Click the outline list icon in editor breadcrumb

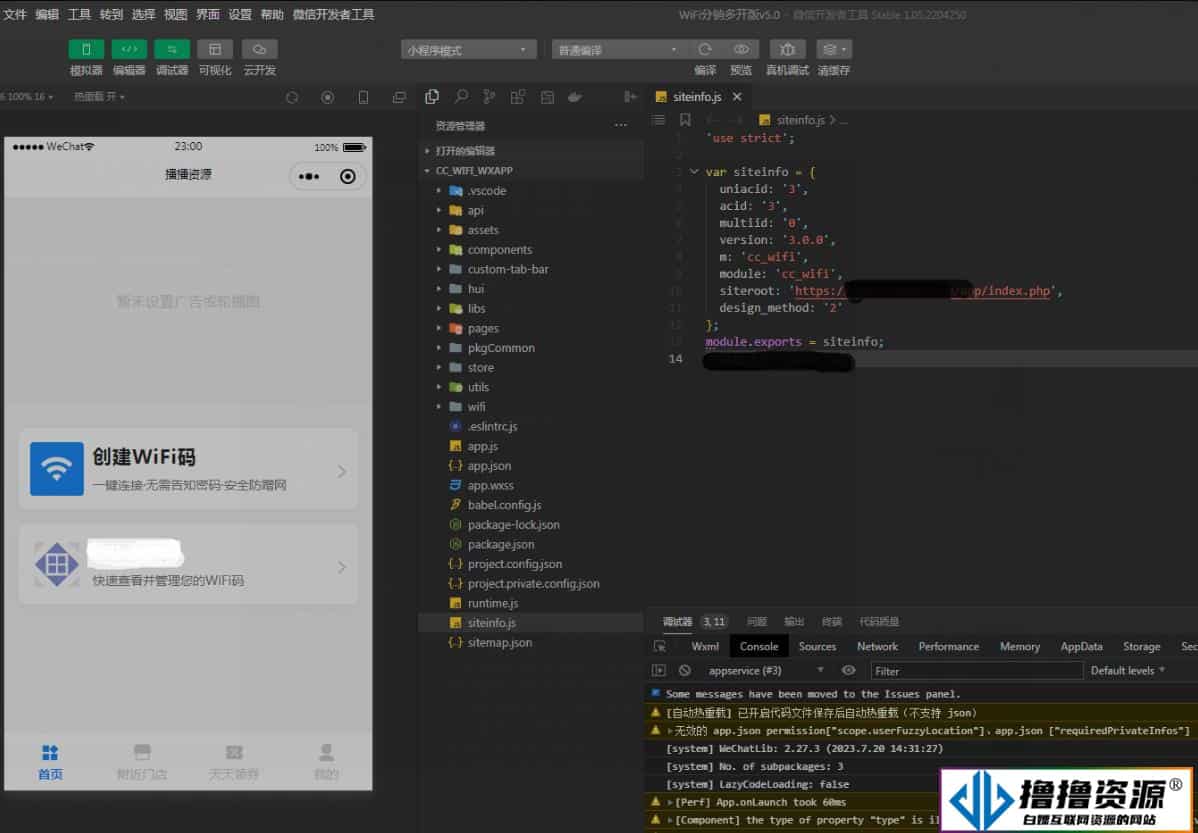tap(658, 120)
